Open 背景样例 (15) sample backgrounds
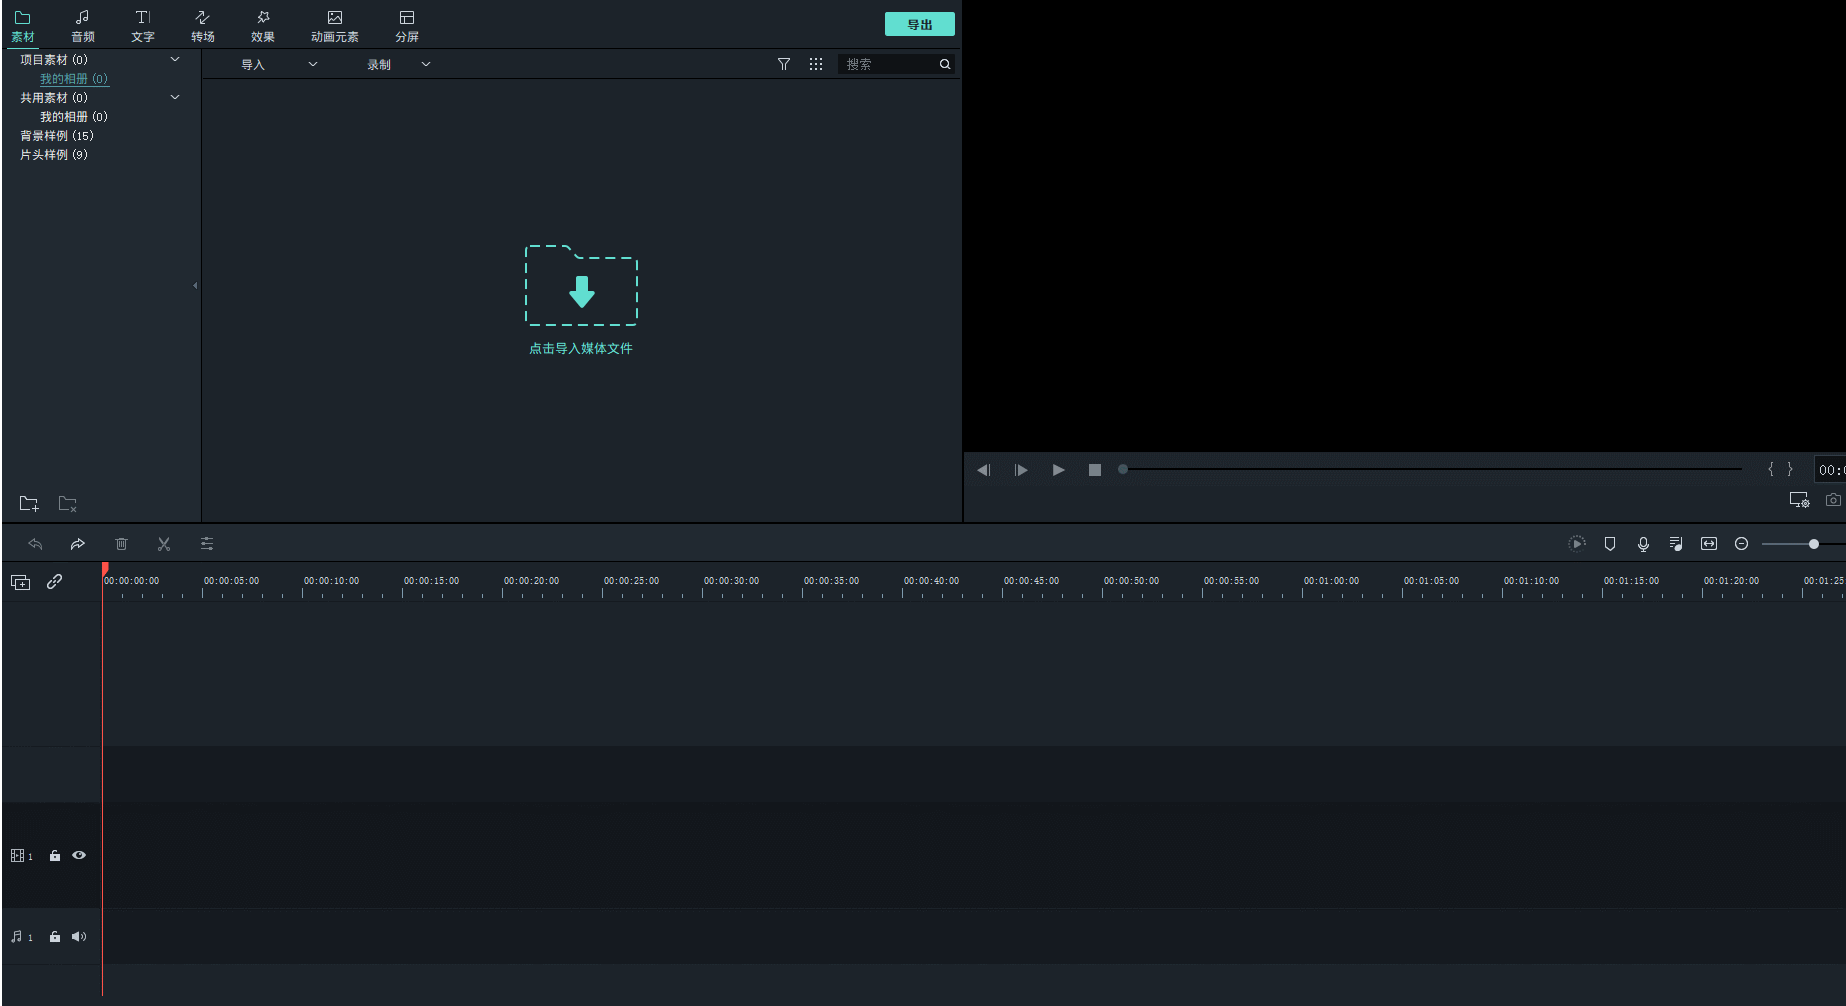 (57, 136)
